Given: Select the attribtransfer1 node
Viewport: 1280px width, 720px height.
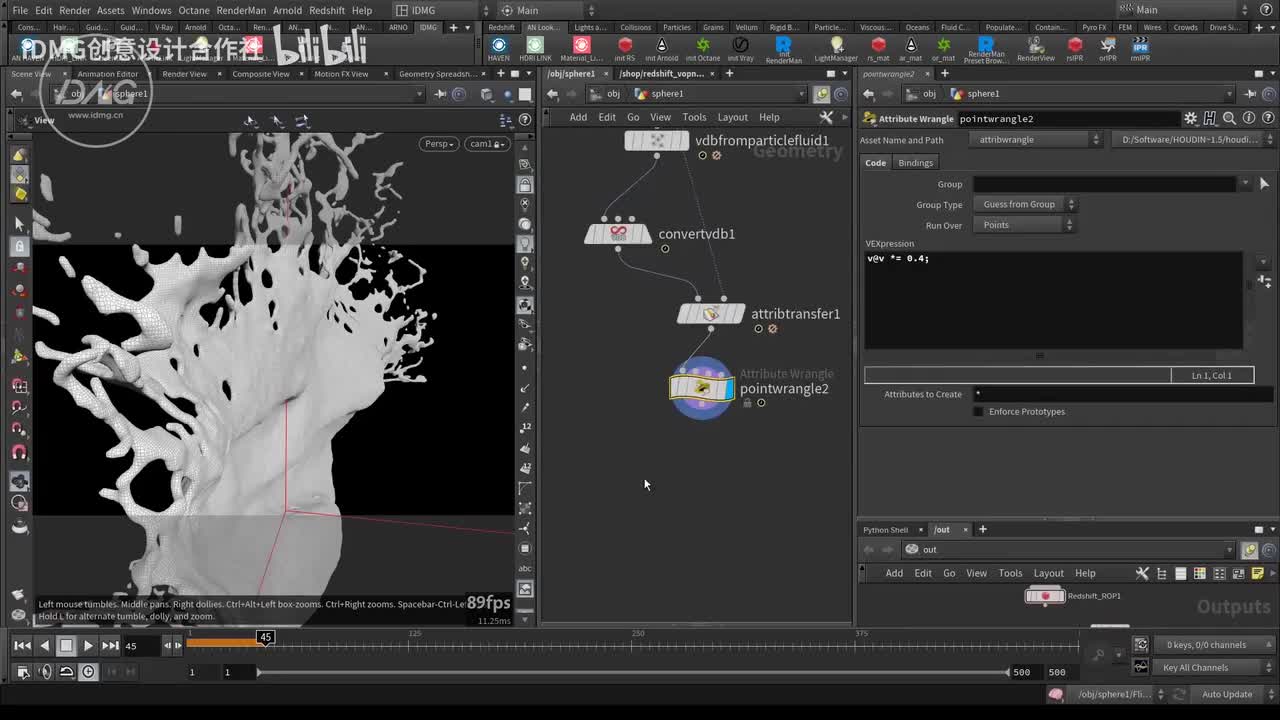Looking at the screenshot, I should [711, 314].
